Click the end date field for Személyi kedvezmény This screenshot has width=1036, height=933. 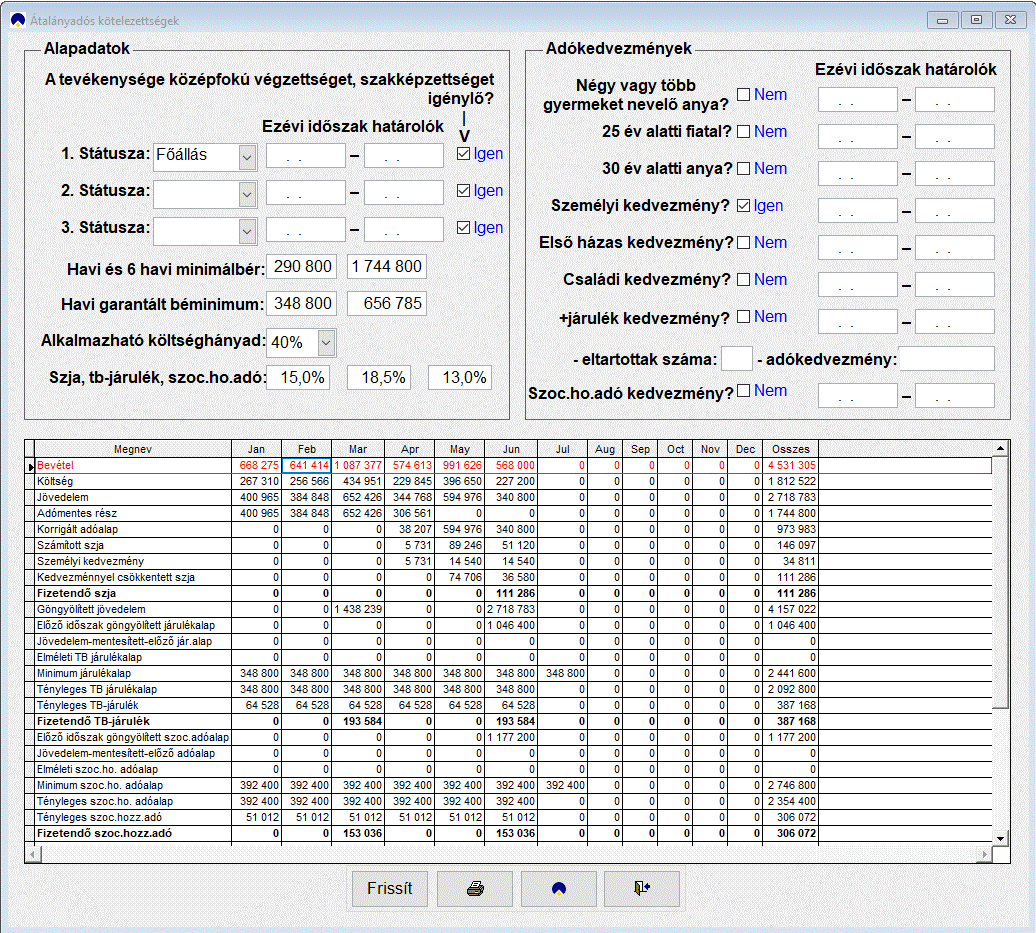(x=955, y=211)
